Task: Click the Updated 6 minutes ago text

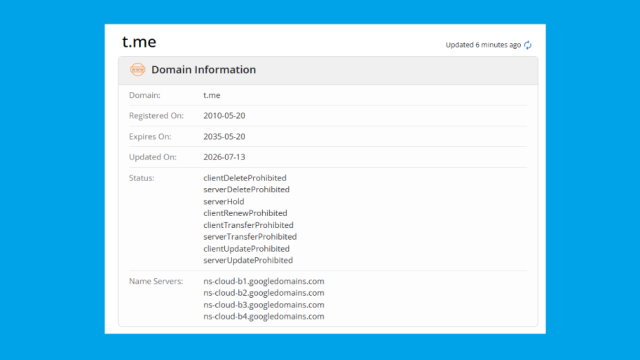Action: click(x=483, y=45)
